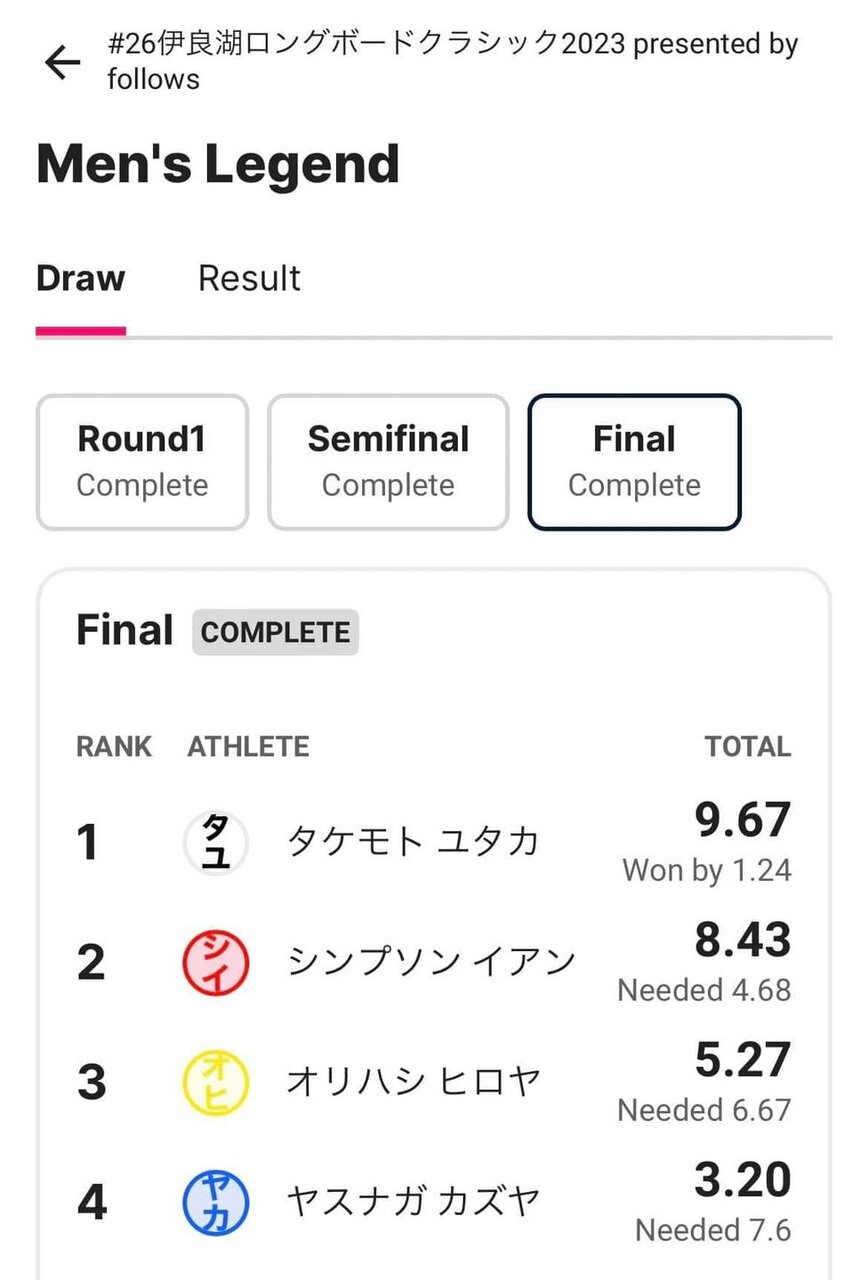Open athlete タケモト ユタカ name

413,842
